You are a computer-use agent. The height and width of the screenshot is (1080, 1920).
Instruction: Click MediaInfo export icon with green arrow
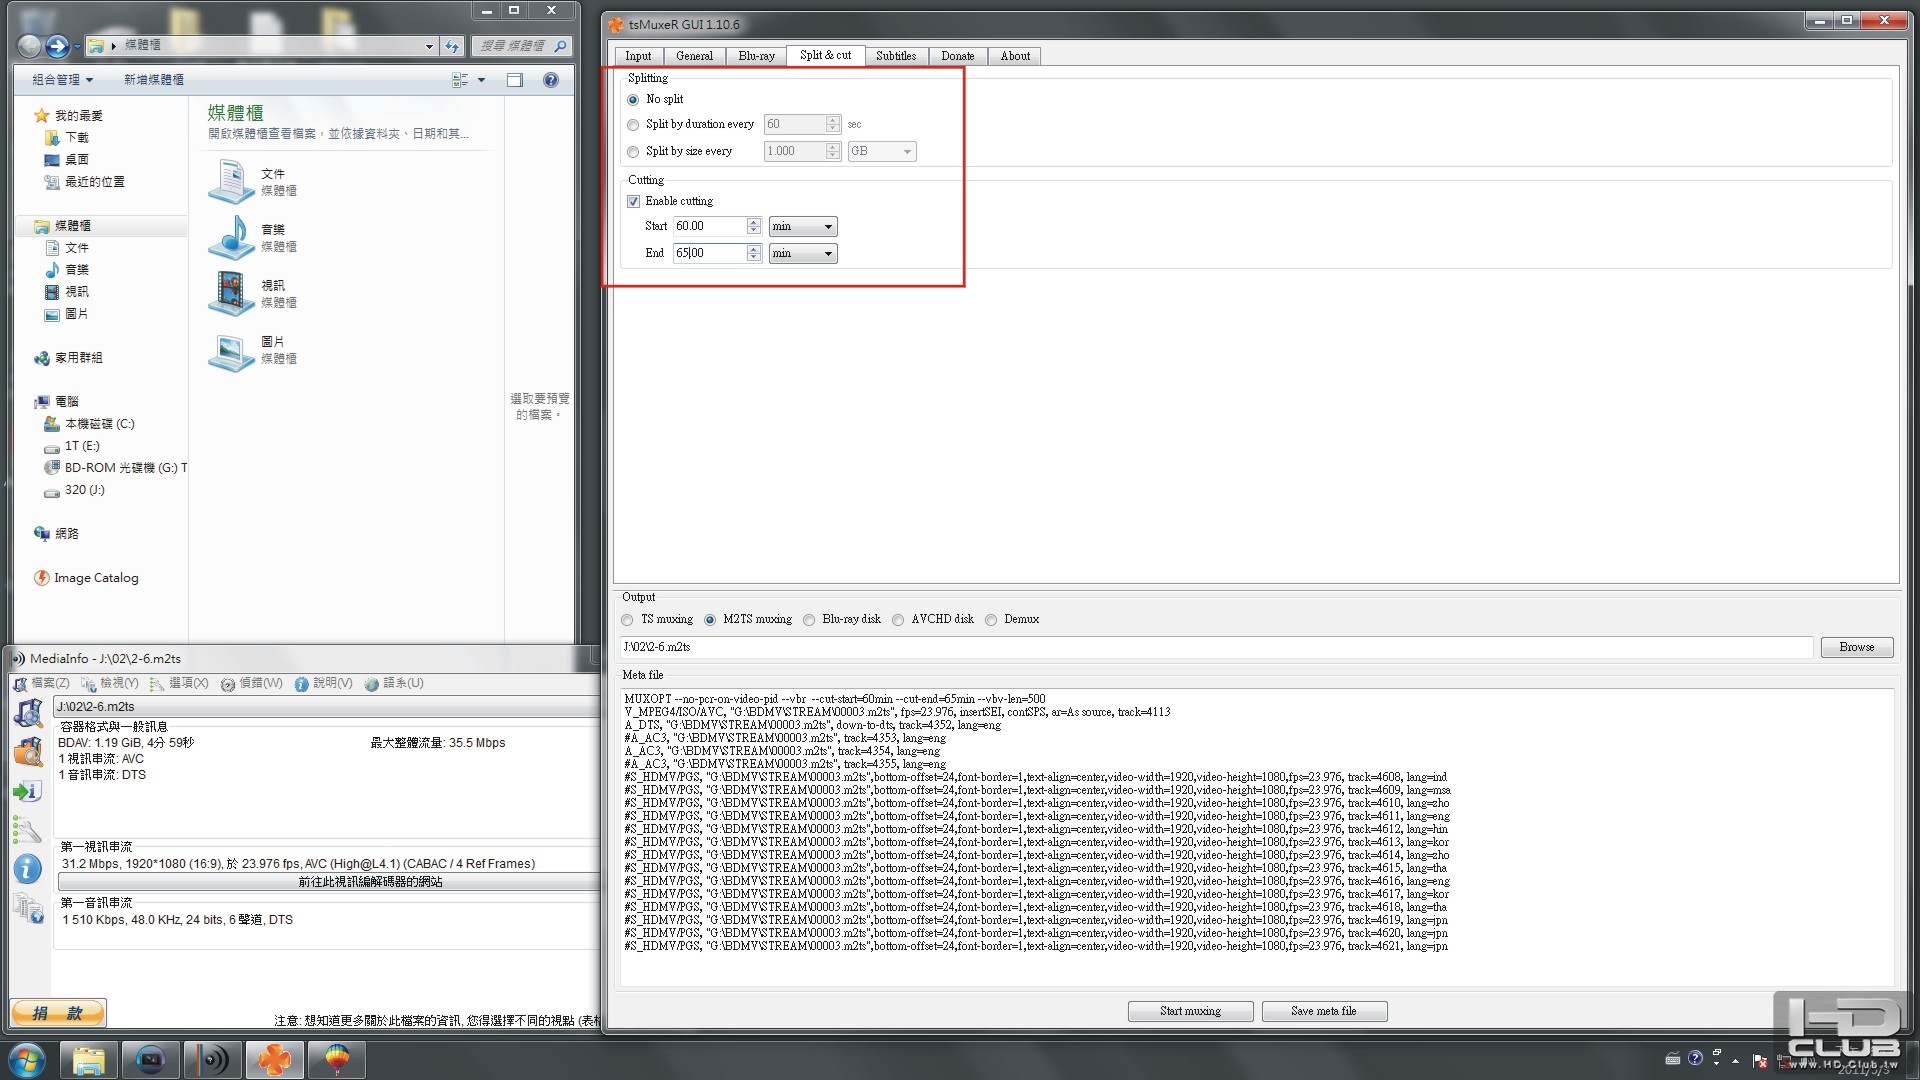(x=27, y=791)
